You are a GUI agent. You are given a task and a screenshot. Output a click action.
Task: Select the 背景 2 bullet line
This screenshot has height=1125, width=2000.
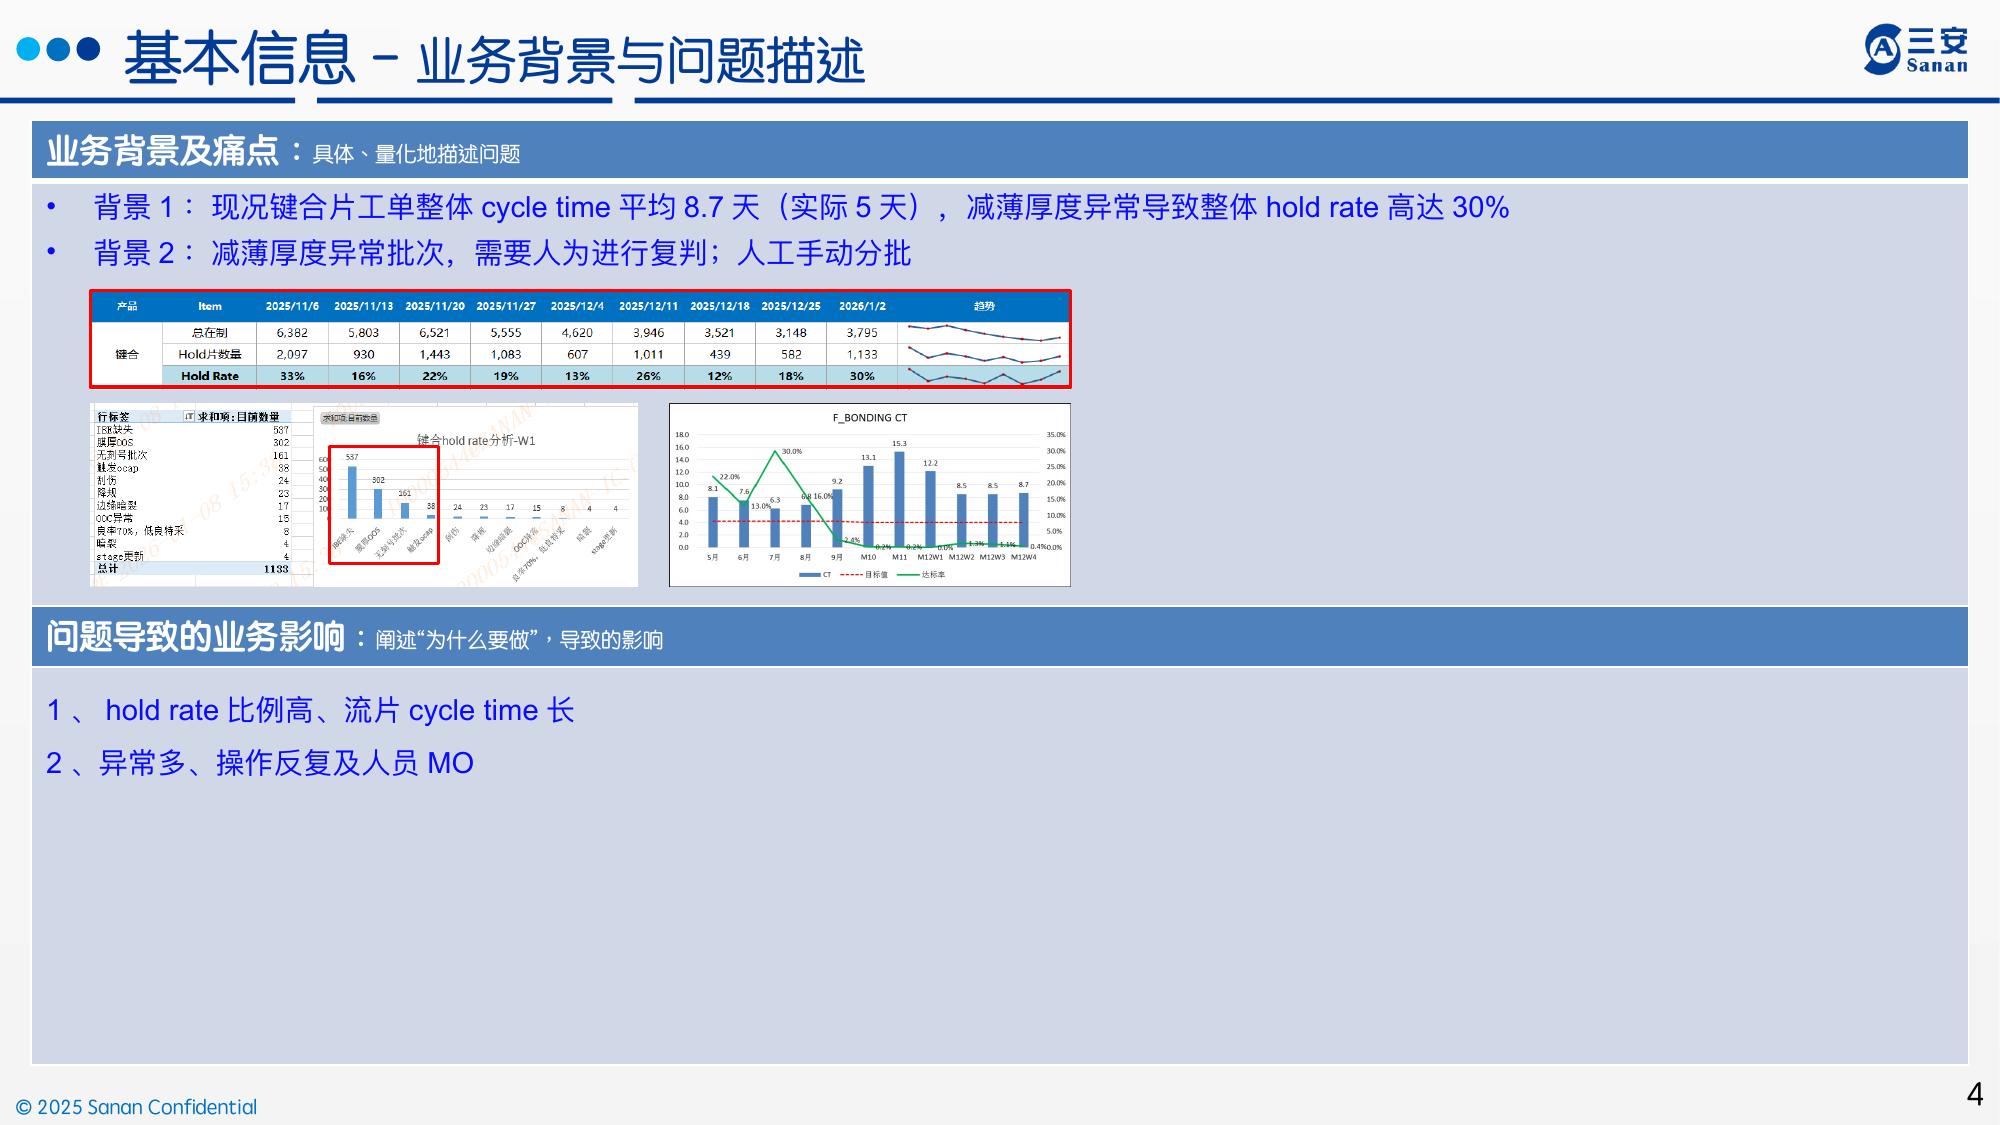(502, 253)
